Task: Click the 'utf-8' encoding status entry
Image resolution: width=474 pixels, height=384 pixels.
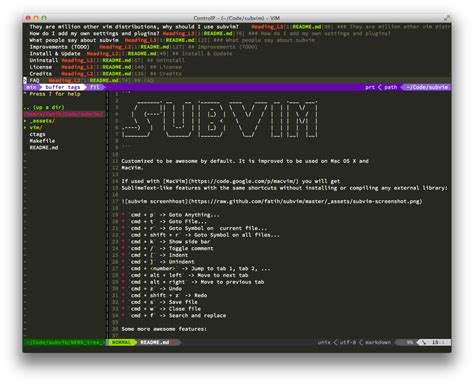Action: [x=348, y=342]
